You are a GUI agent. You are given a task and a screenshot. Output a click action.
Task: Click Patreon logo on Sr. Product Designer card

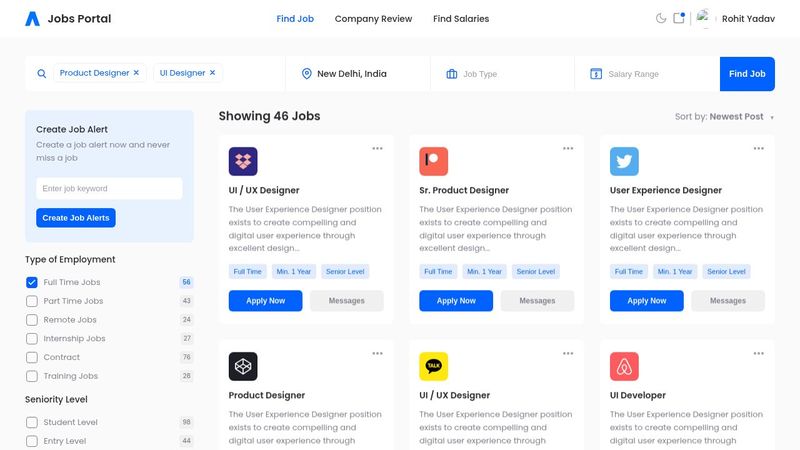[x=434, y=161]
